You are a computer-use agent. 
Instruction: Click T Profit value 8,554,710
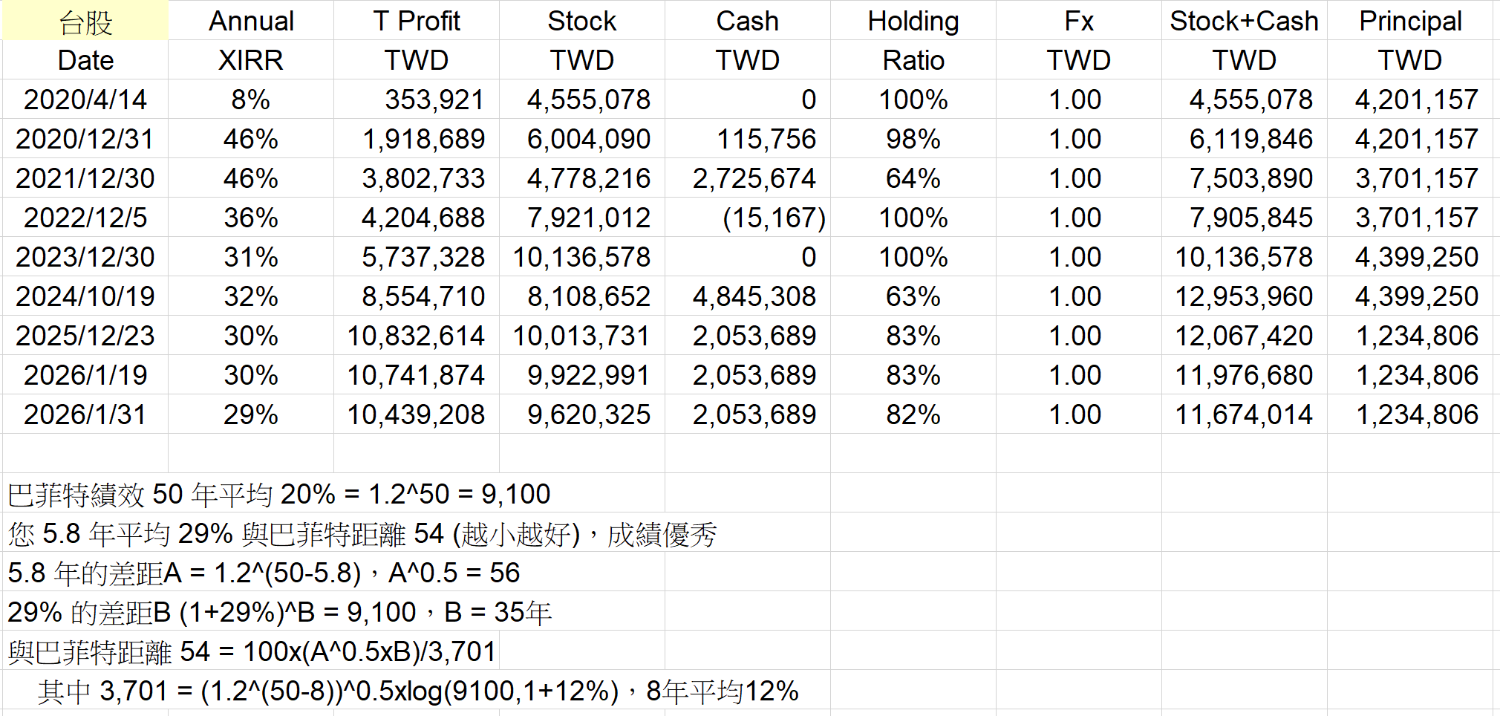pos(416,297)
